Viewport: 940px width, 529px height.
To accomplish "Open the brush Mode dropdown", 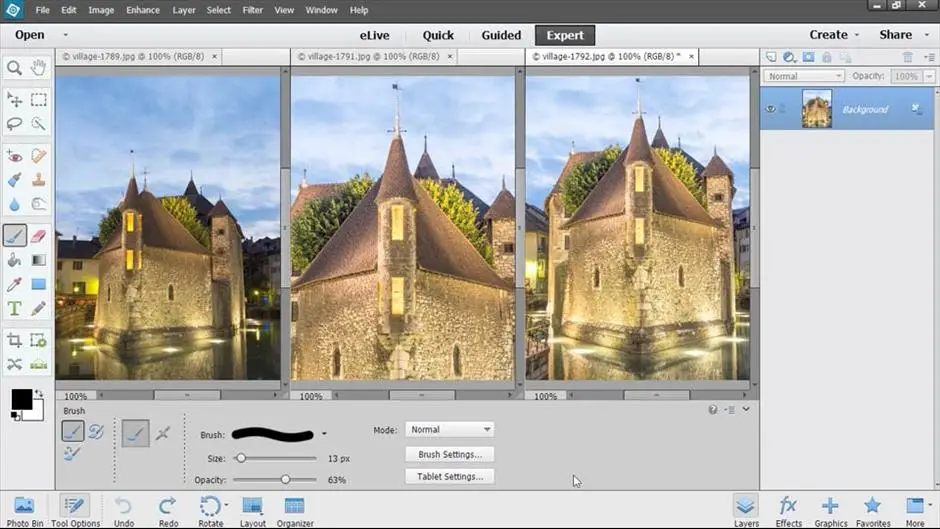I will [449, 429].
